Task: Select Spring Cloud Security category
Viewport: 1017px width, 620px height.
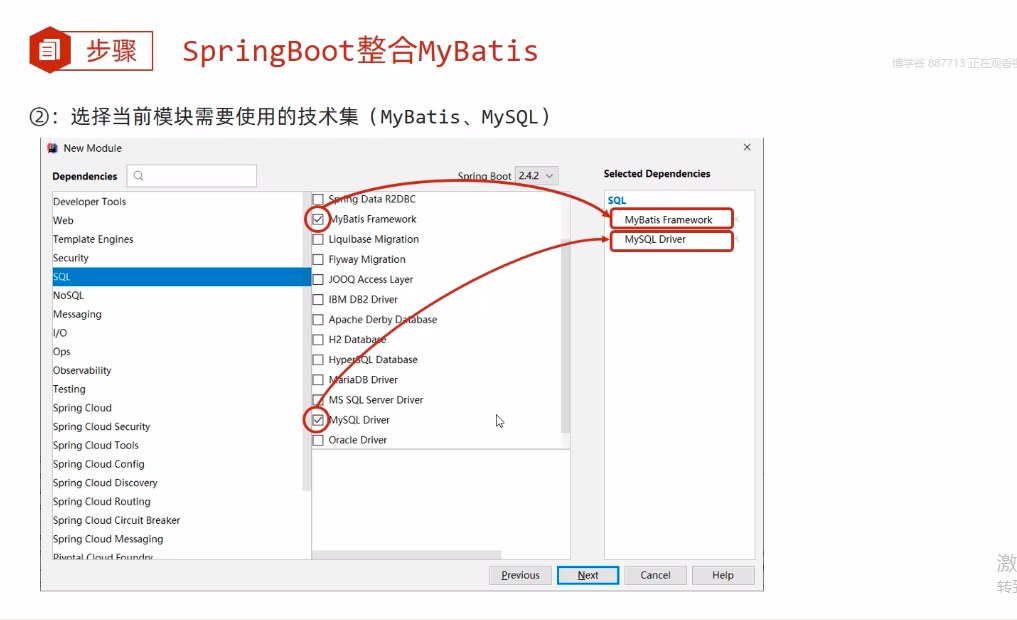Action: coord(177,427)
